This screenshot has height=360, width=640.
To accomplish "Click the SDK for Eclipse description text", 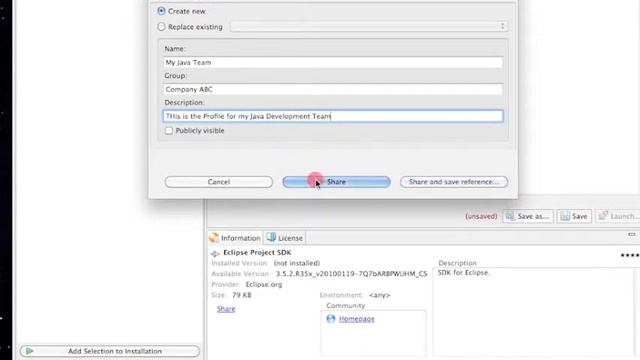I will click(463, 273).
